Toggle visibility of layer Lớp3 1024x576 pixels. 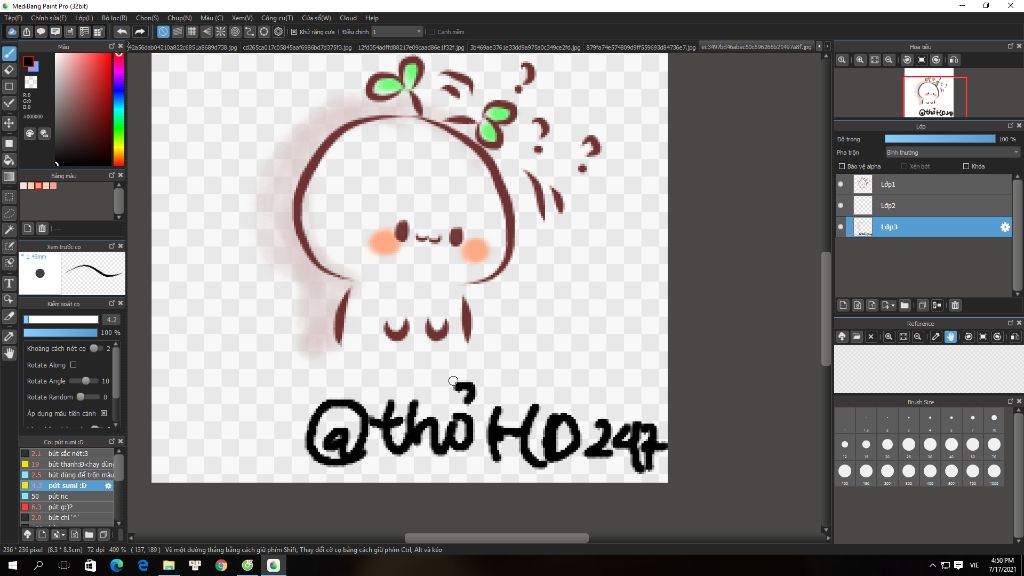point(840,227)
